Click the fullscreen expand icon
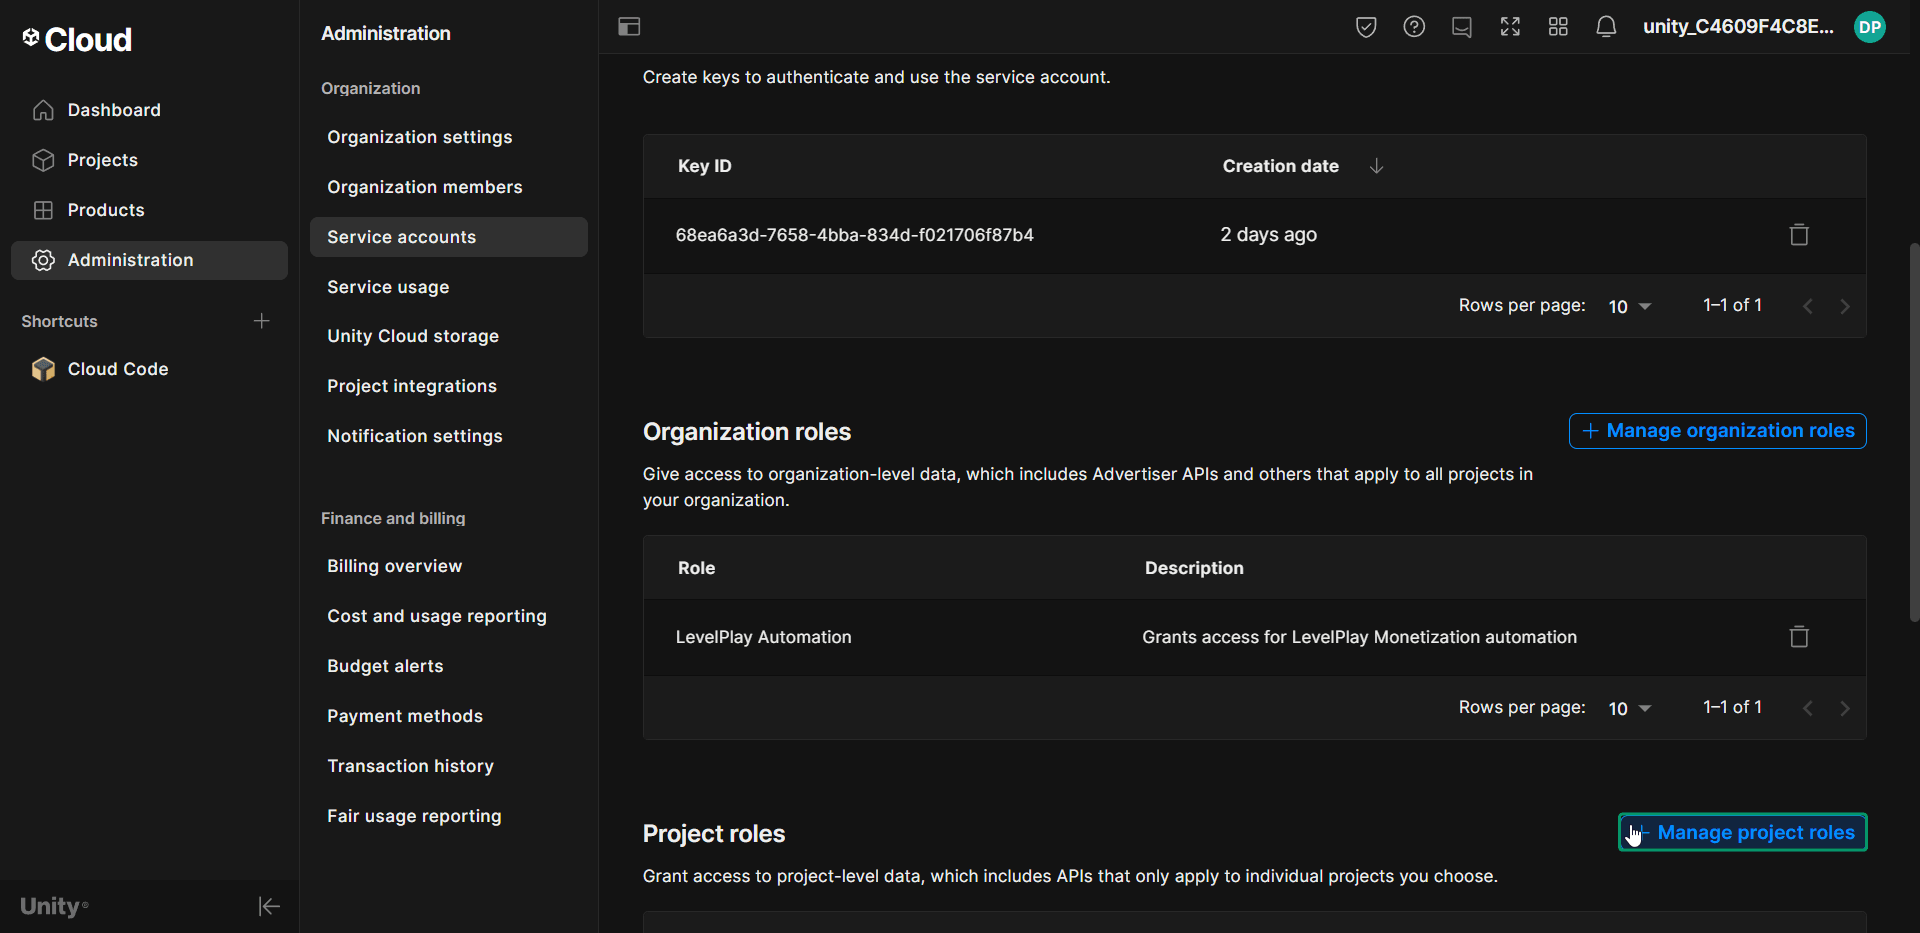 (1510, 27)
